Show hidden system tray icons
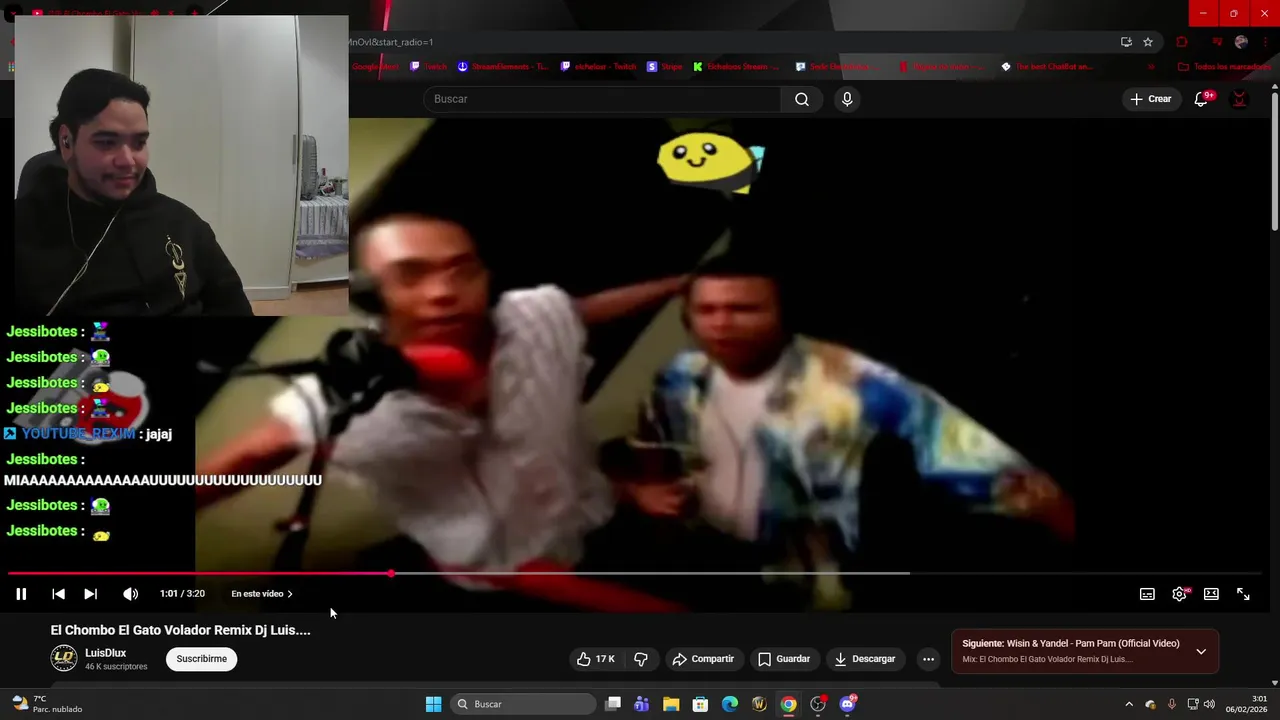 (x=1129, y=704)
